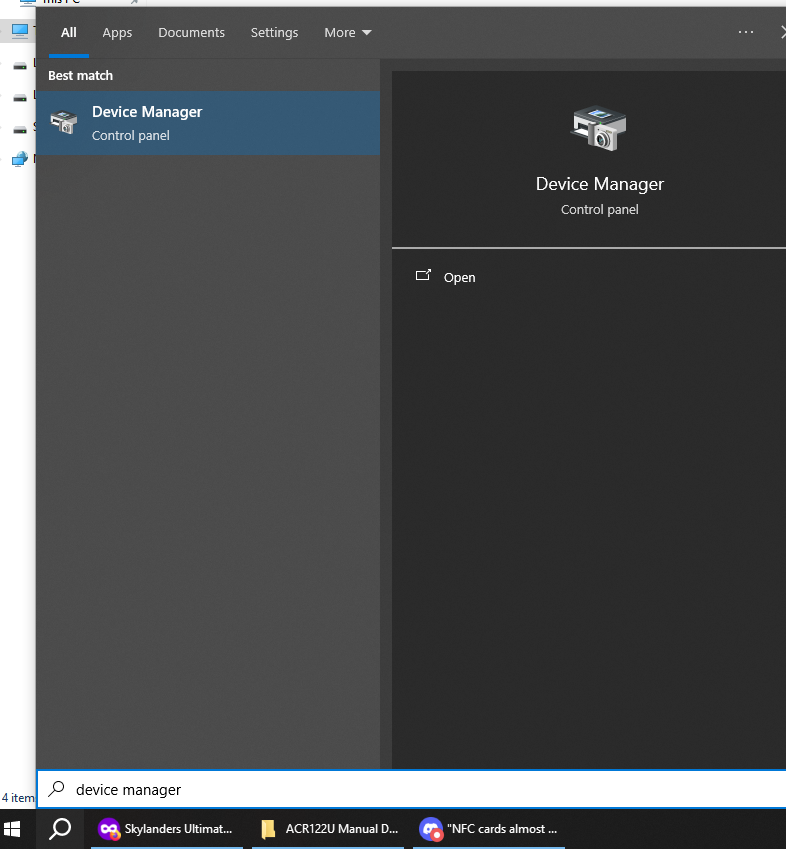The height and width of the screenshot is (849, 800).
Task: Select the Device Manager best match result
Action: pos(208,123)
